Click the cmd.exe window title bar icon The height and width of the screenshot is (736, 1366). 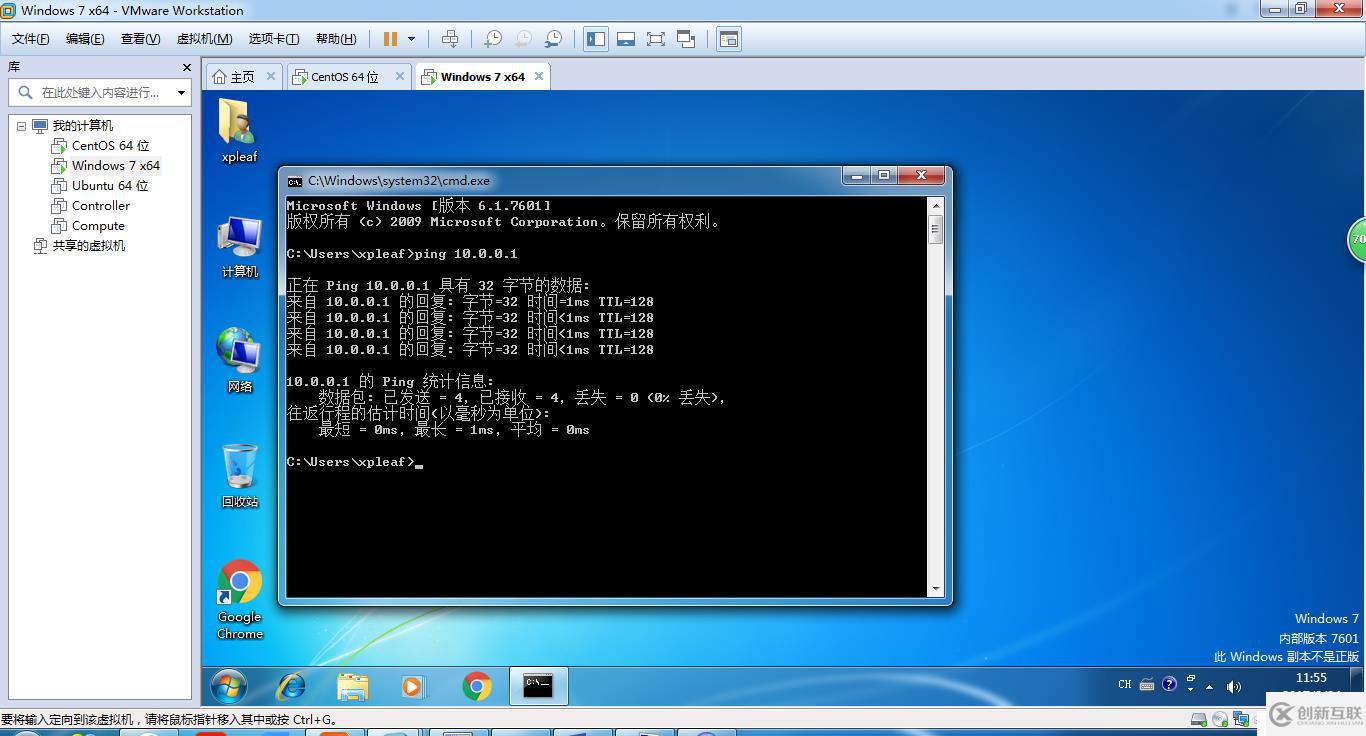click(x=295, y=181)
